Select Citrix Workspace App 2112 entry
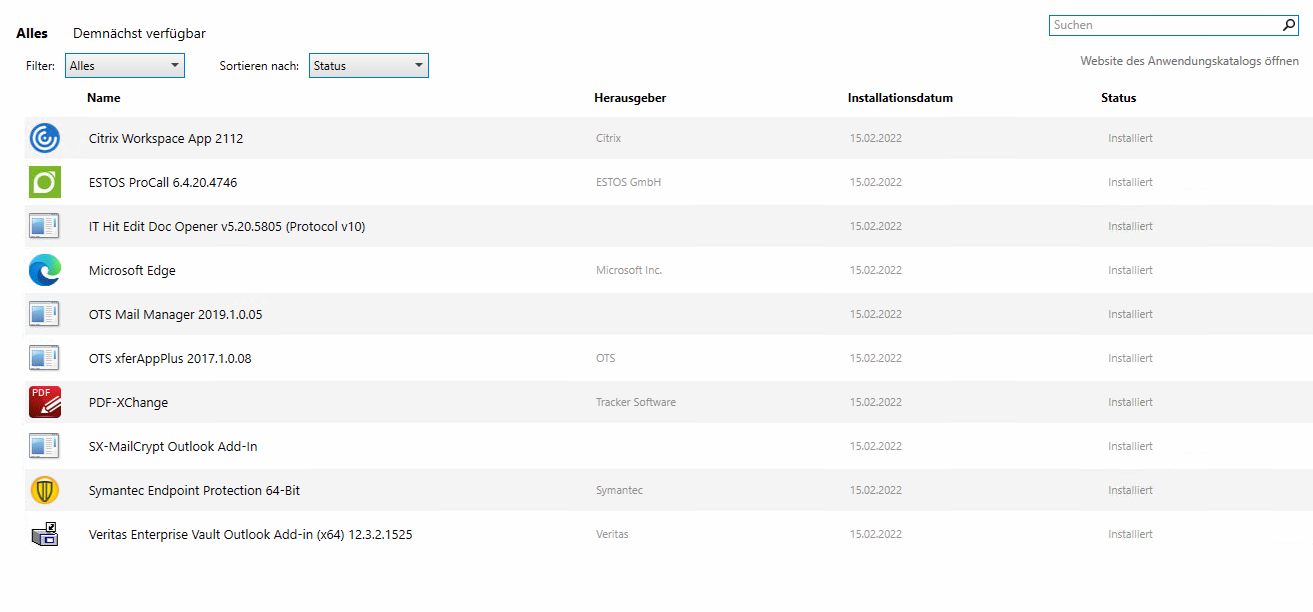 [166, 138]
